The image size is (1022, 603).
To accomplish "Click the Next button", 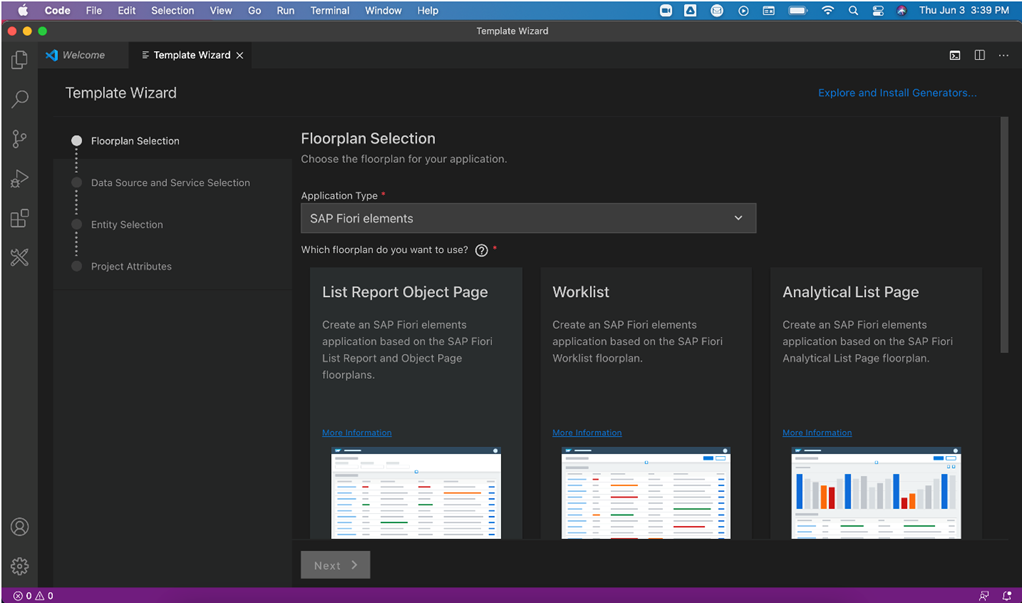I will (x=336, y=565).
